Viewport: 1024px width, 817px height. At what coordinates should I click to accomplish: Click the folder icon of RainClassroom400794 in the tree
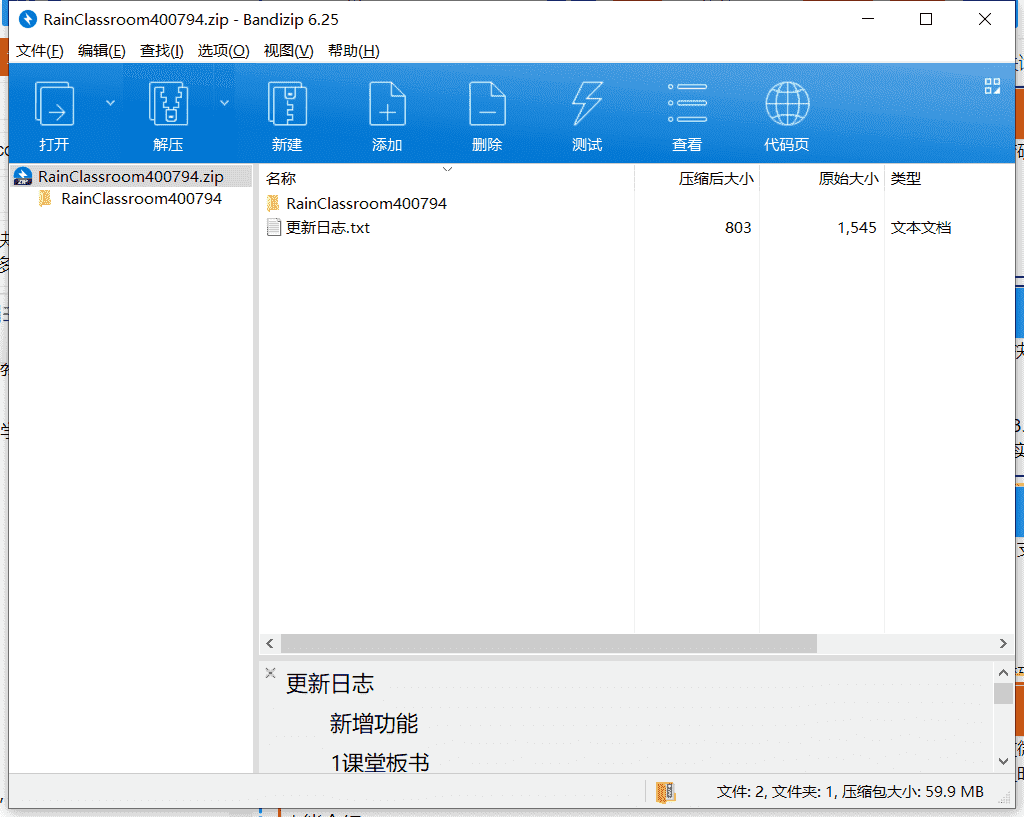[45, 199]
